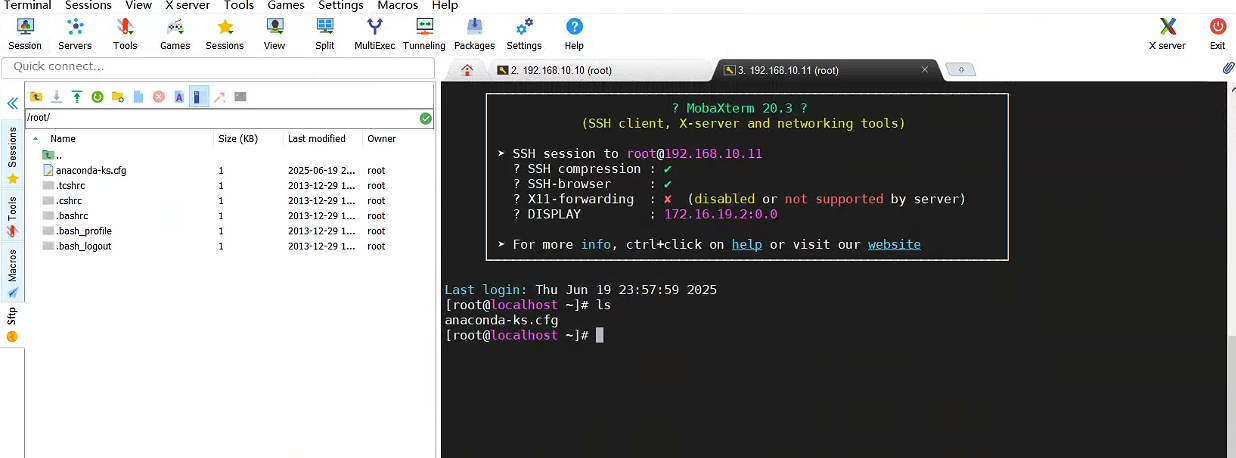Open terminal icon in SFTP toolbar
Image resolution: width=1236 pixels, height=458 pixels.
coord(241,97)
